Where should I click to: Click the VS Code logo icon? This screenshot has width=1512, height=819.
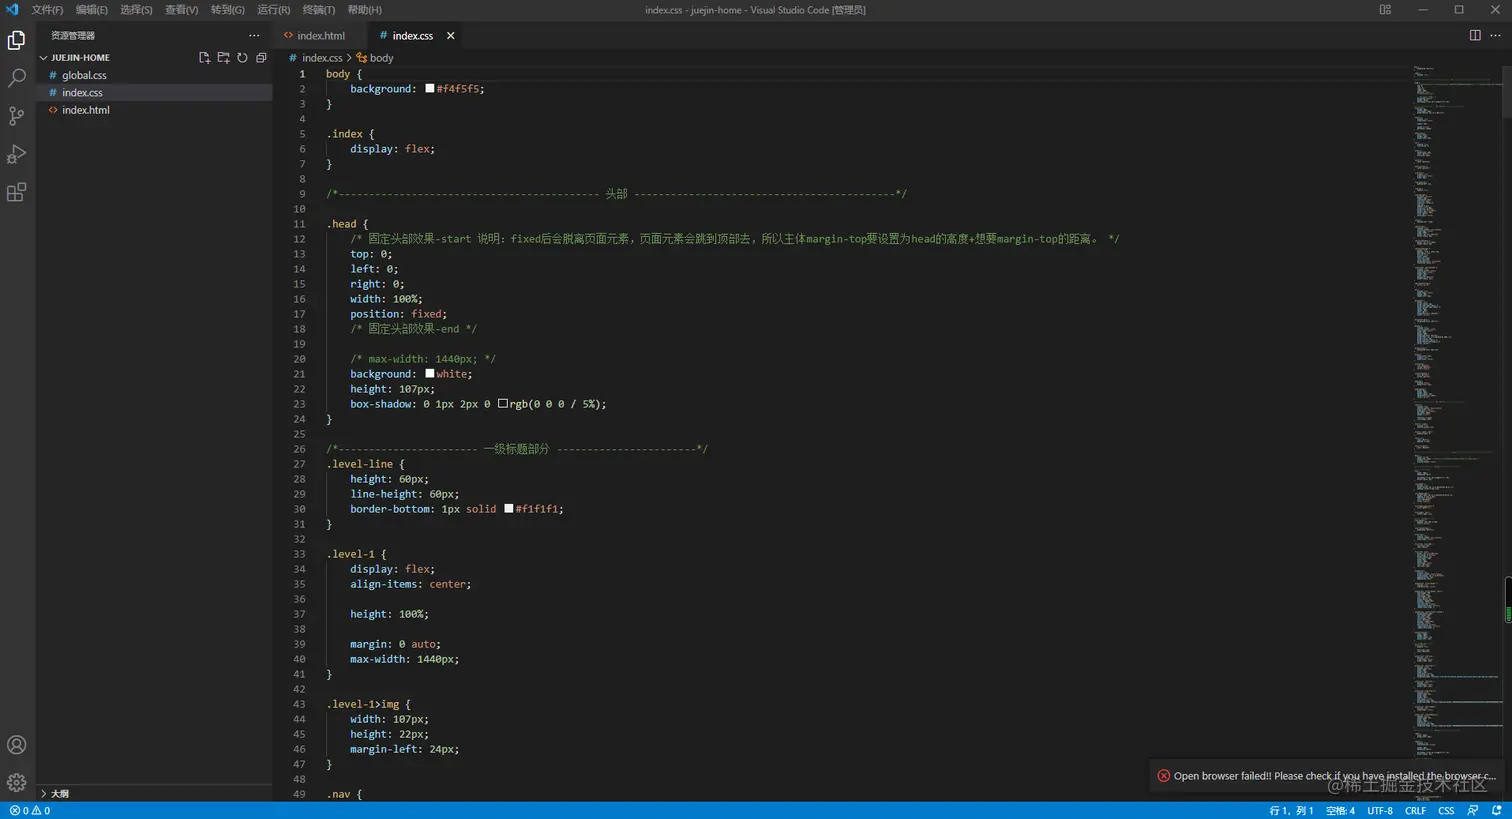coord(12,10)
